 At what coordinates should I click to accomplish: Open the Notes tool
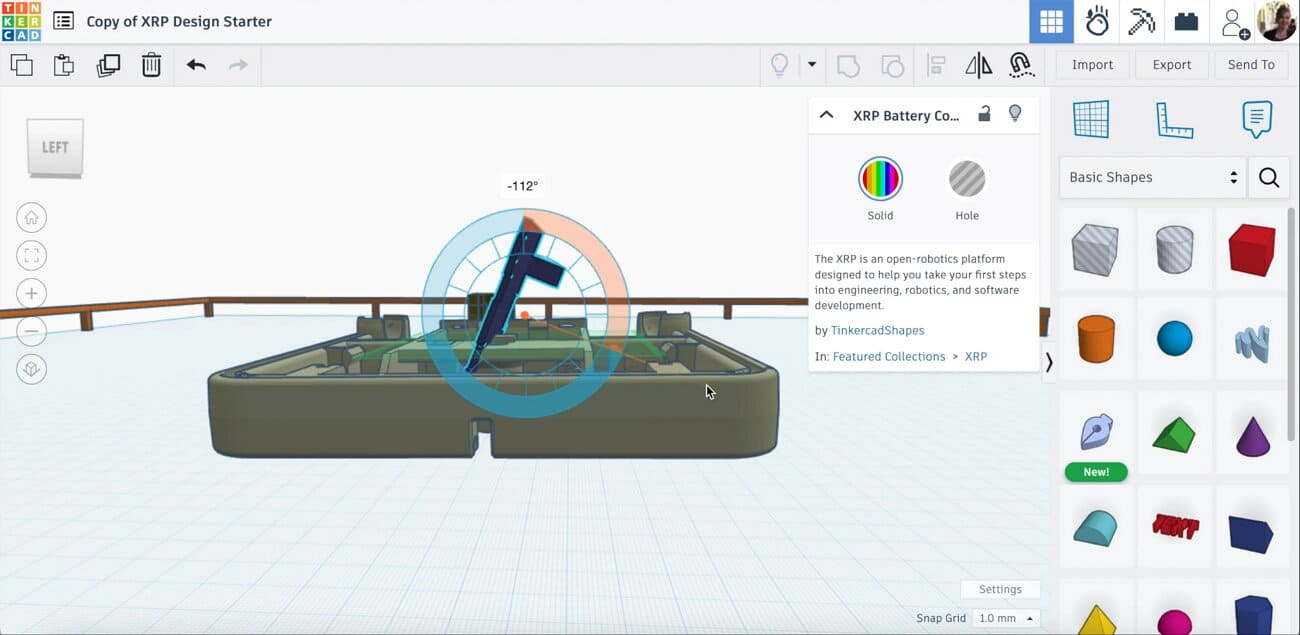tap(1256, 119)
